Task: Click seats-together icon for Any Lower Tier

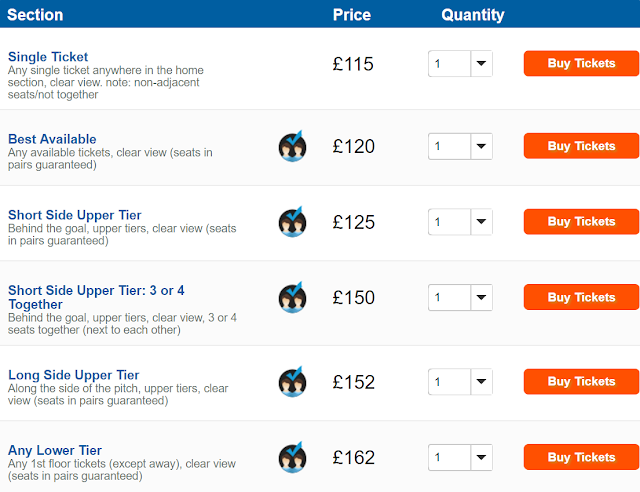Action: coord(292,457)
